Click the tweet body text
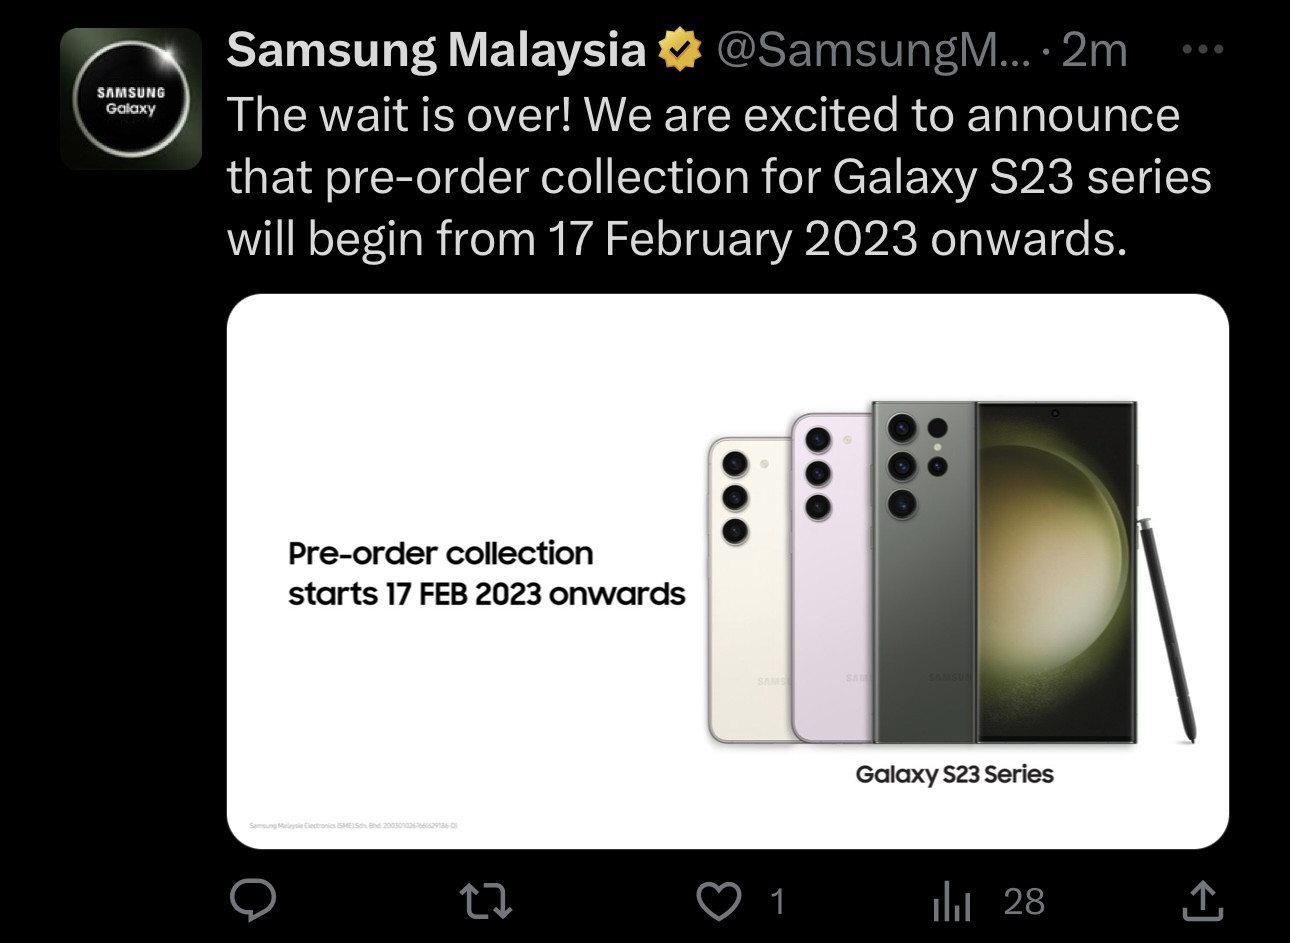 click(719, 177)
